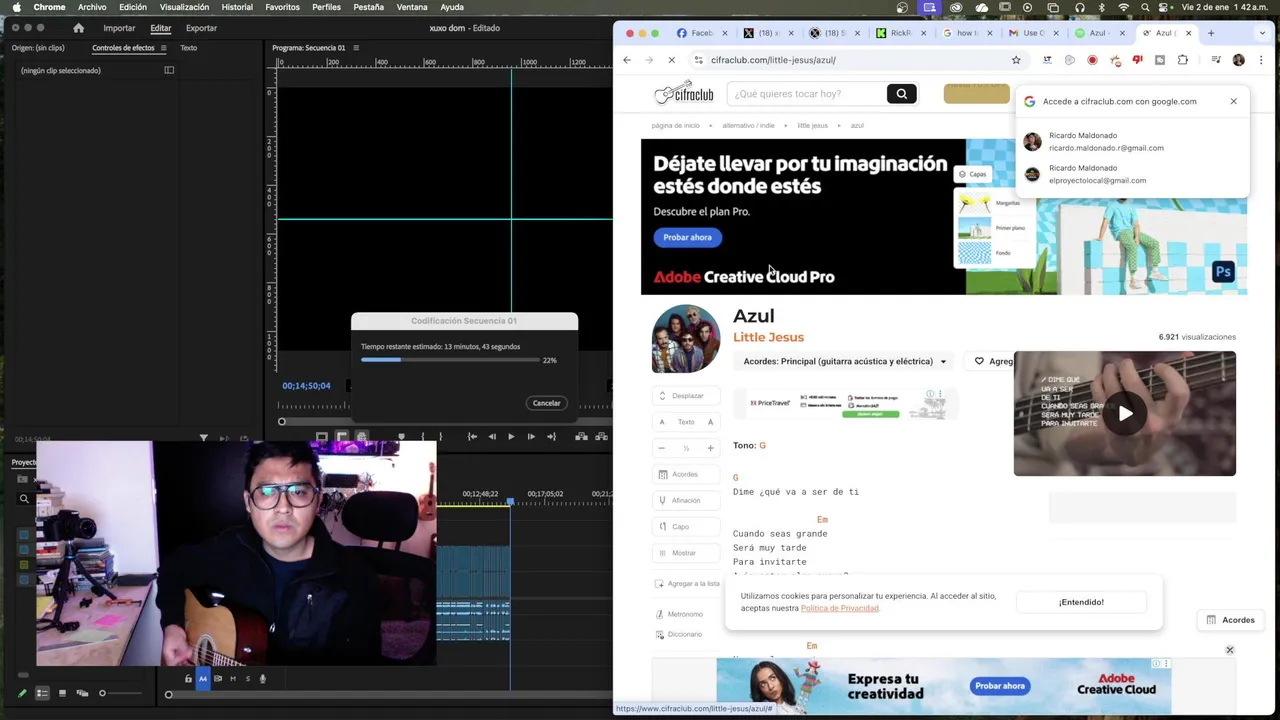Image resolution: width=1280 pixels, height=720 pixels.
Task: Cancel the sequence encoding
Action: 546,403
